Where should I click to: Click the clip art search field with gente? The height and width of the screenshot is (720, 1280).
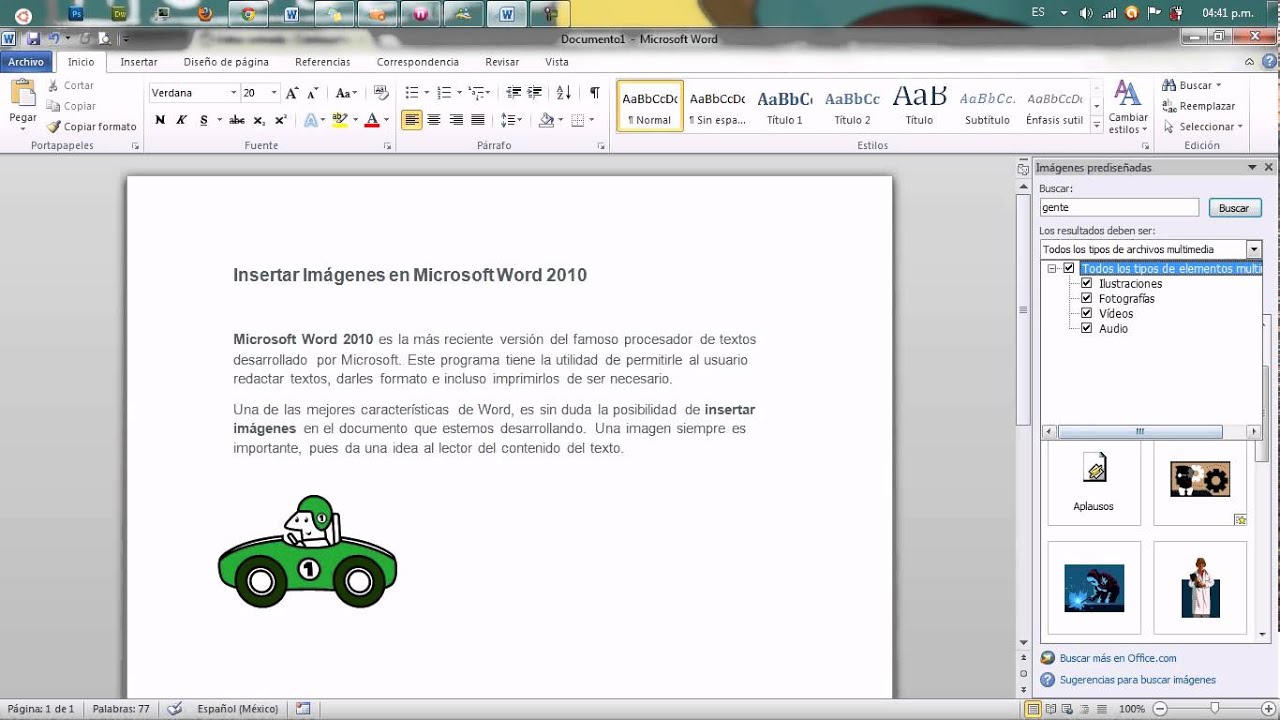(x=1119, y=208)
